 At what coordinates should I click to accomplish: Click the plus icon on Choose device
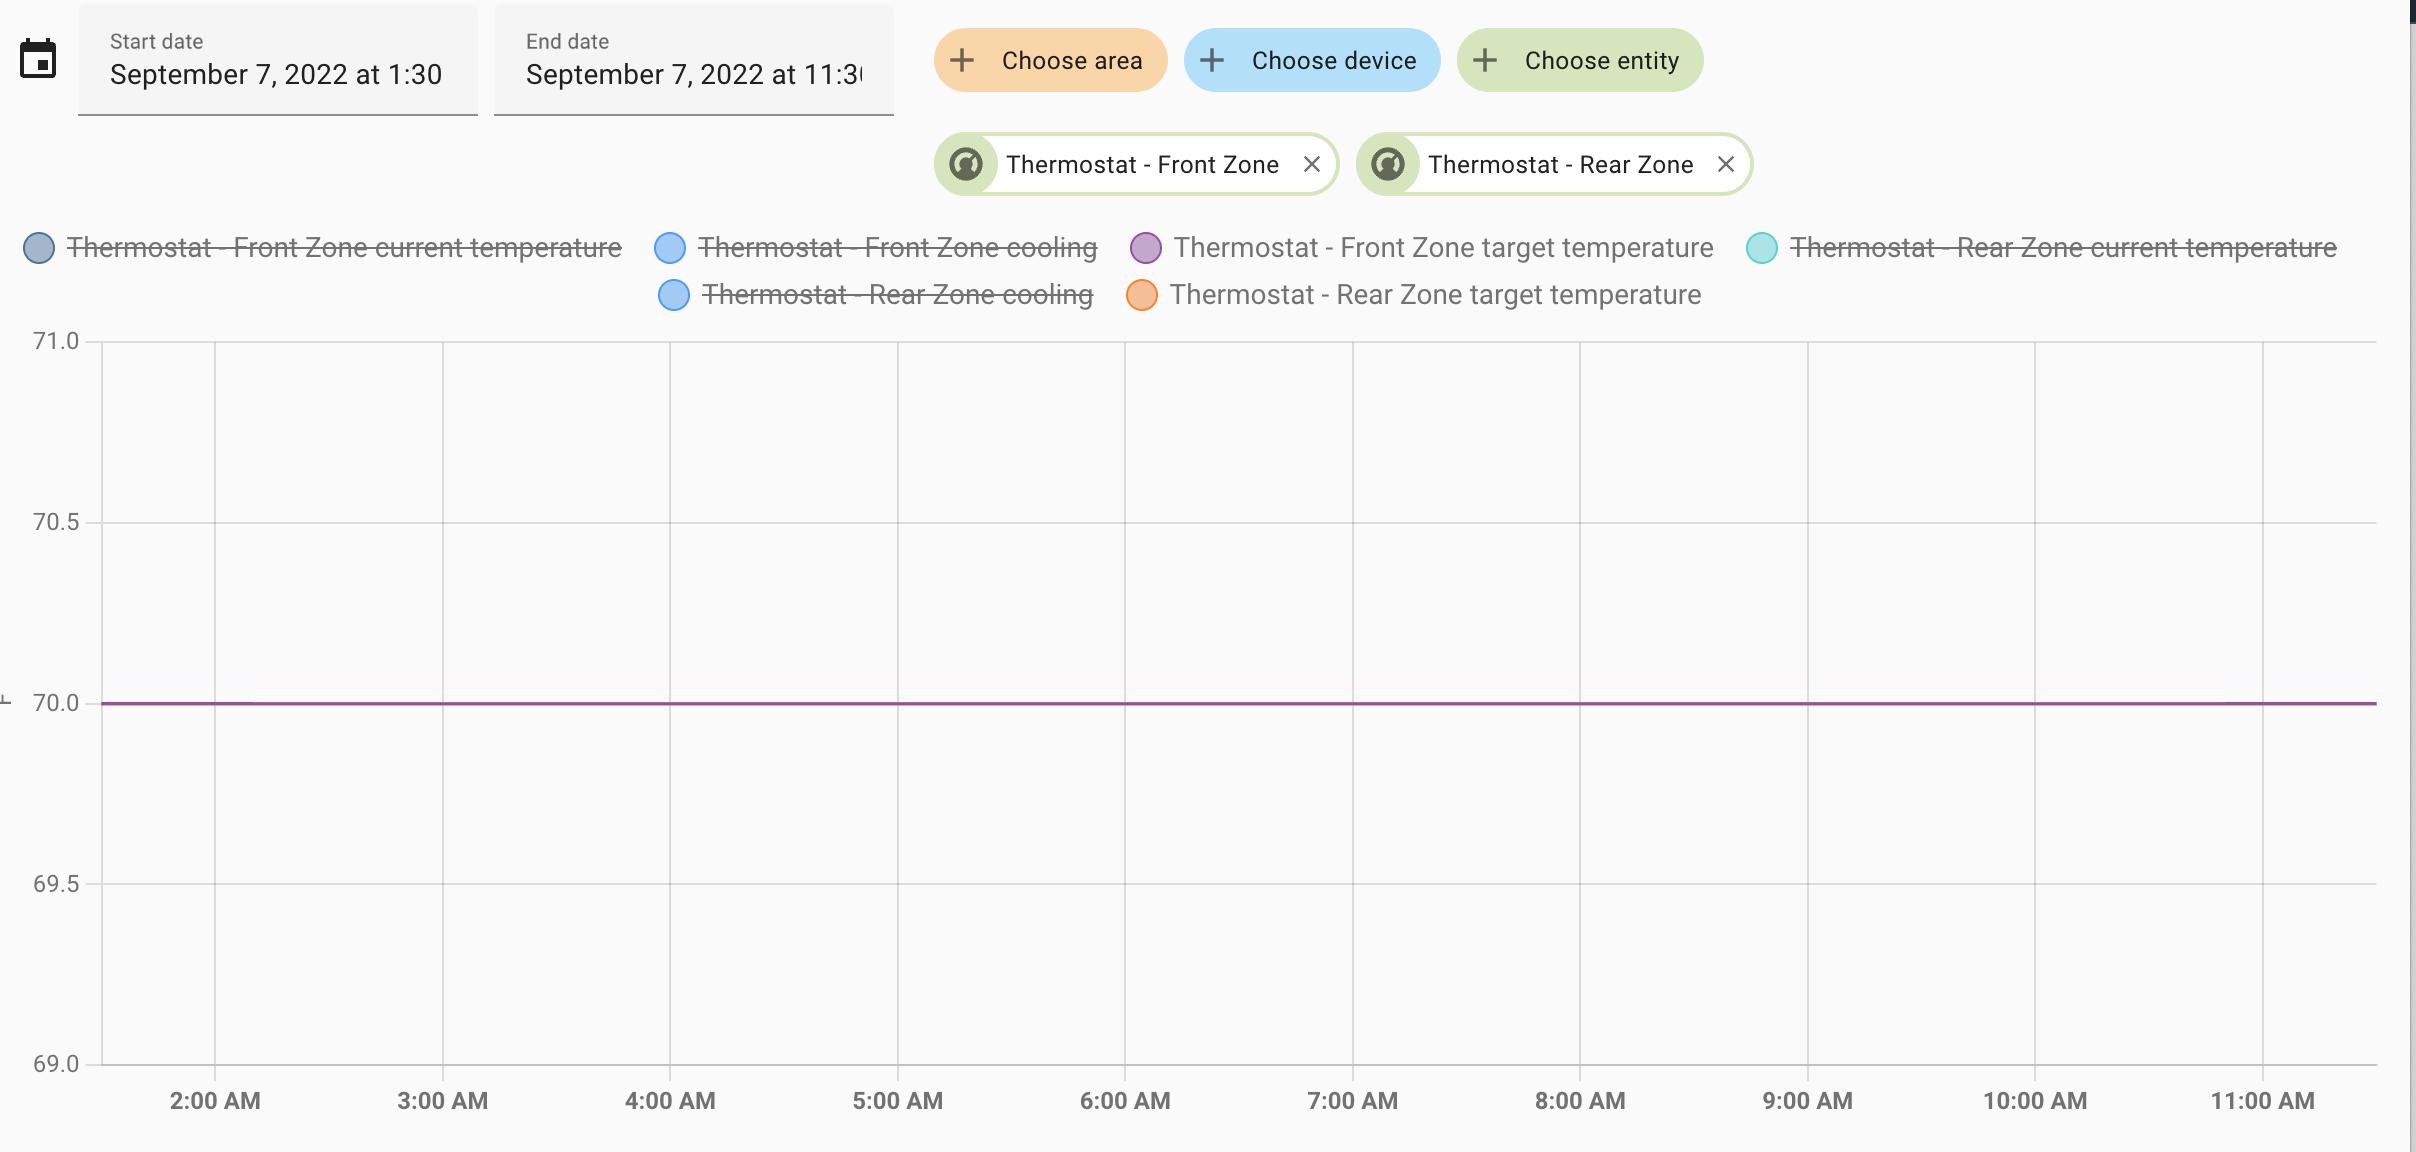point(1212,60)
